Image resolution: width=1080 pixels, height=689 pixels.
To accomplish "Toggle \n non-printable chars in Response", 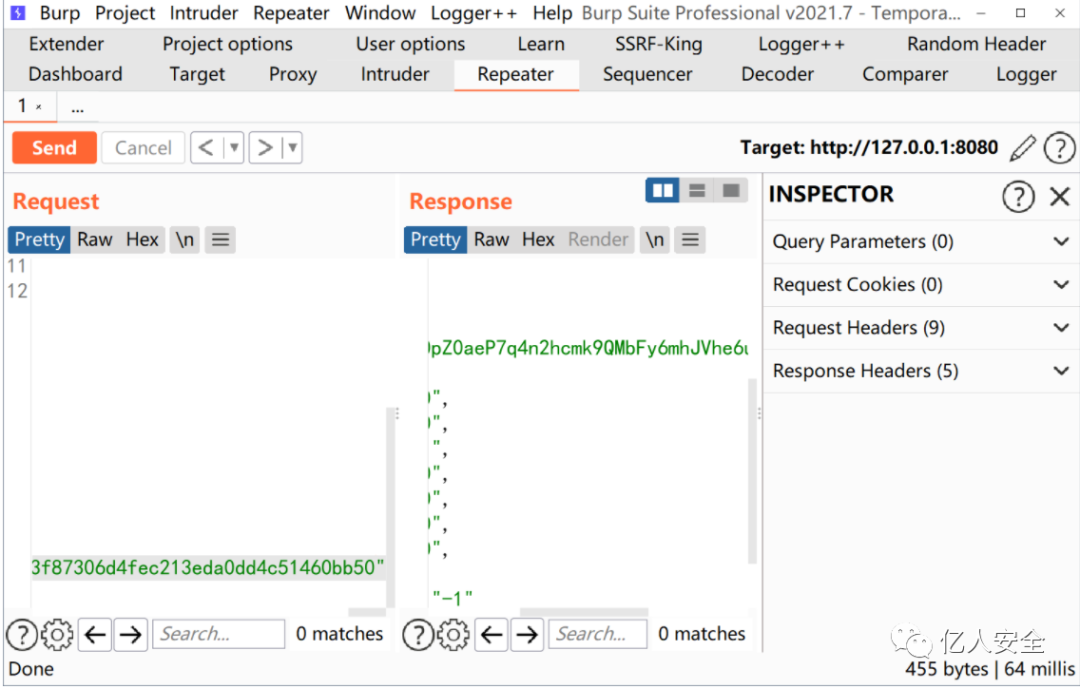I will [654, 240].
